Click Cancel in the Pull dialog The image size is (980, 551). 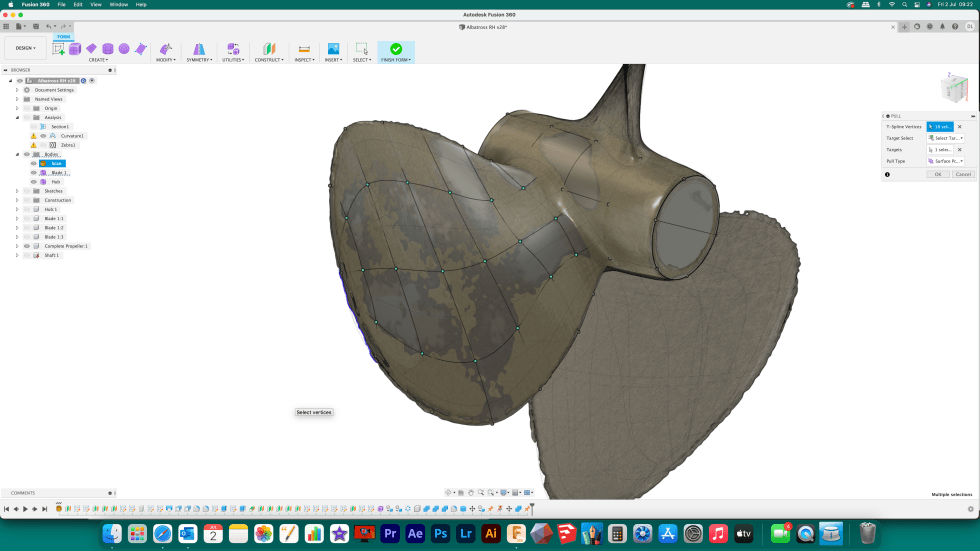[x=963, y=174]
